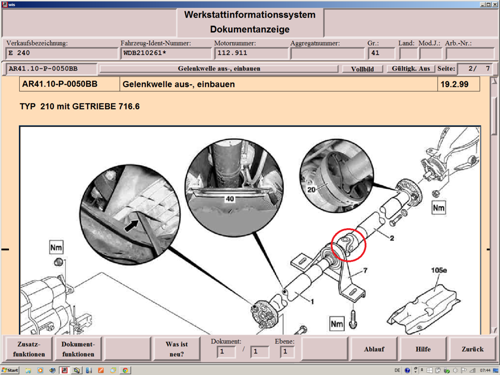
Task: Click the callout image labeled 40
Action: 234,188
